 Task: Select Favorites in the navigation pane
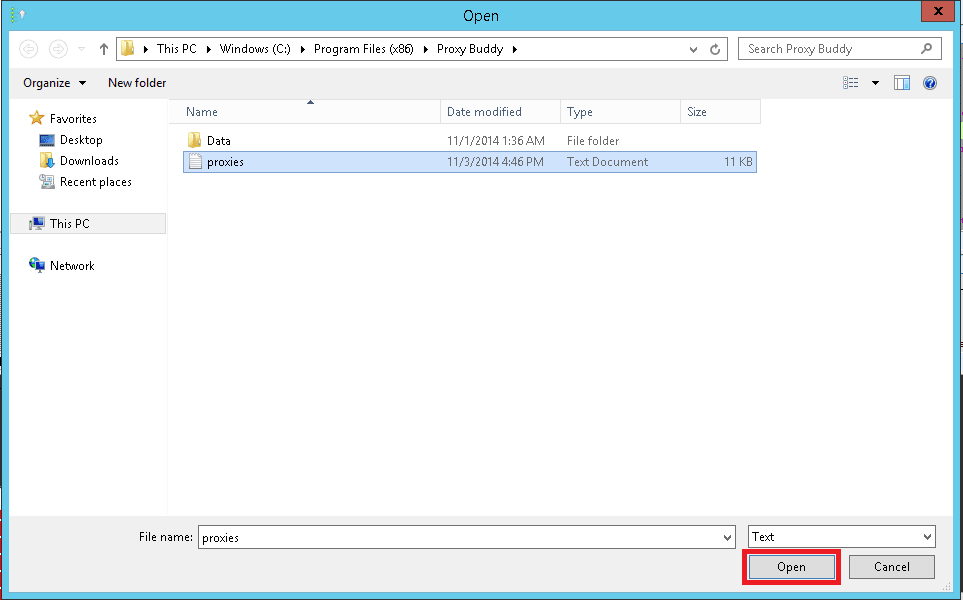pyautogui.click(x=73, y=119)
